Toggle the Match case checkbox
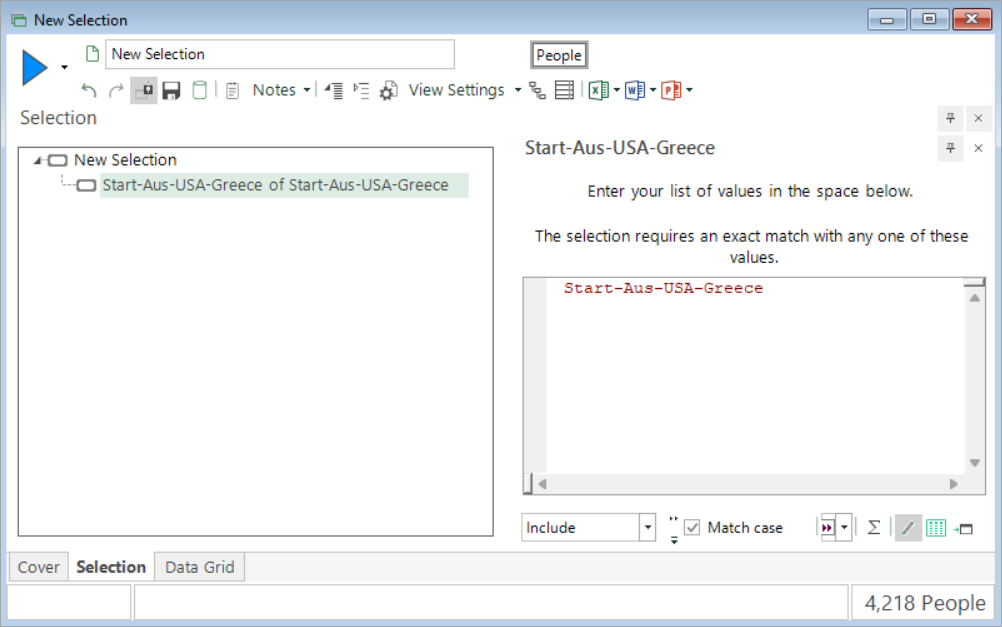 point(692,528)
